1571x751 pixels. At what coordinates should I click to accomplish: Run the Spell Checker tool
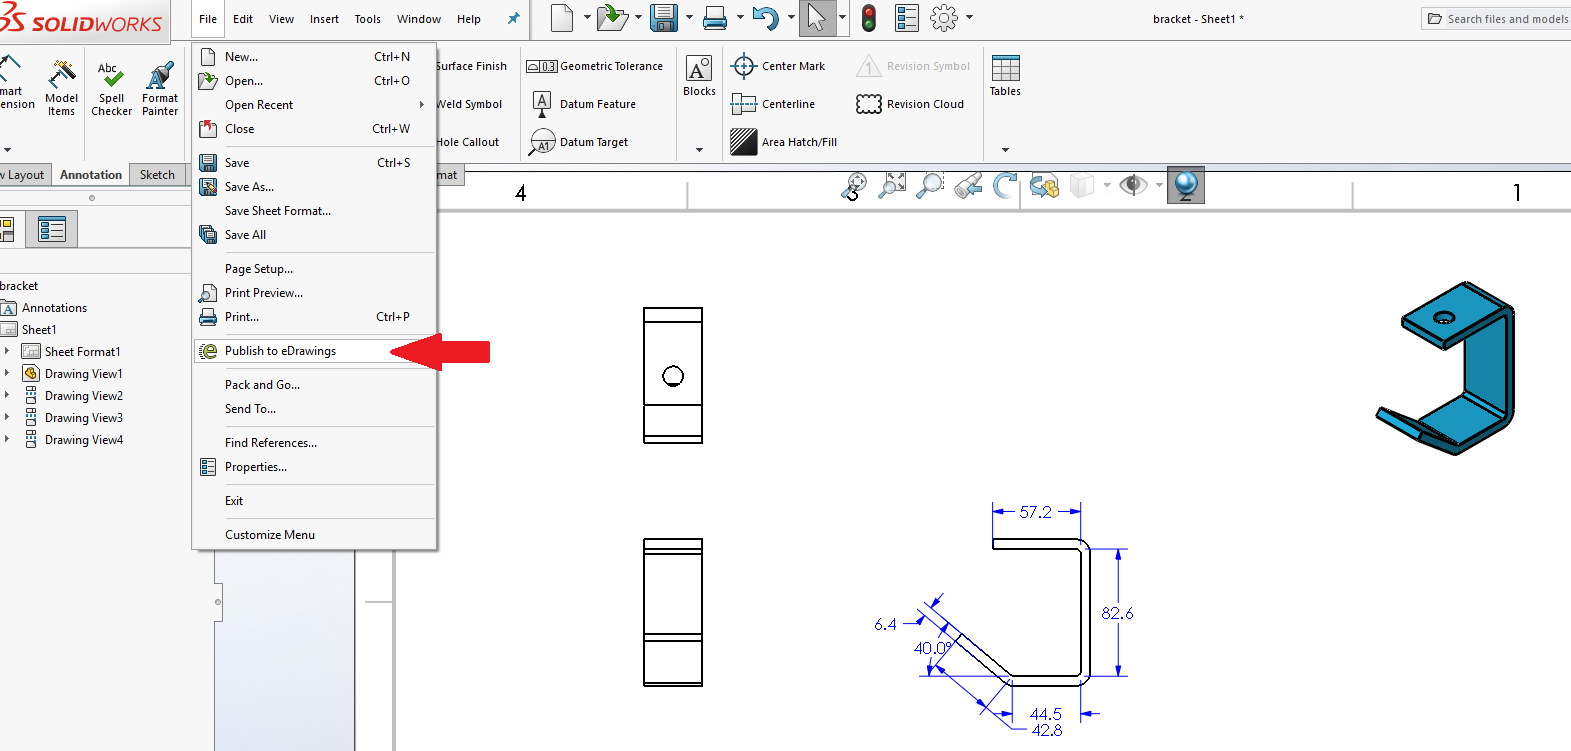tap(112, 88)
